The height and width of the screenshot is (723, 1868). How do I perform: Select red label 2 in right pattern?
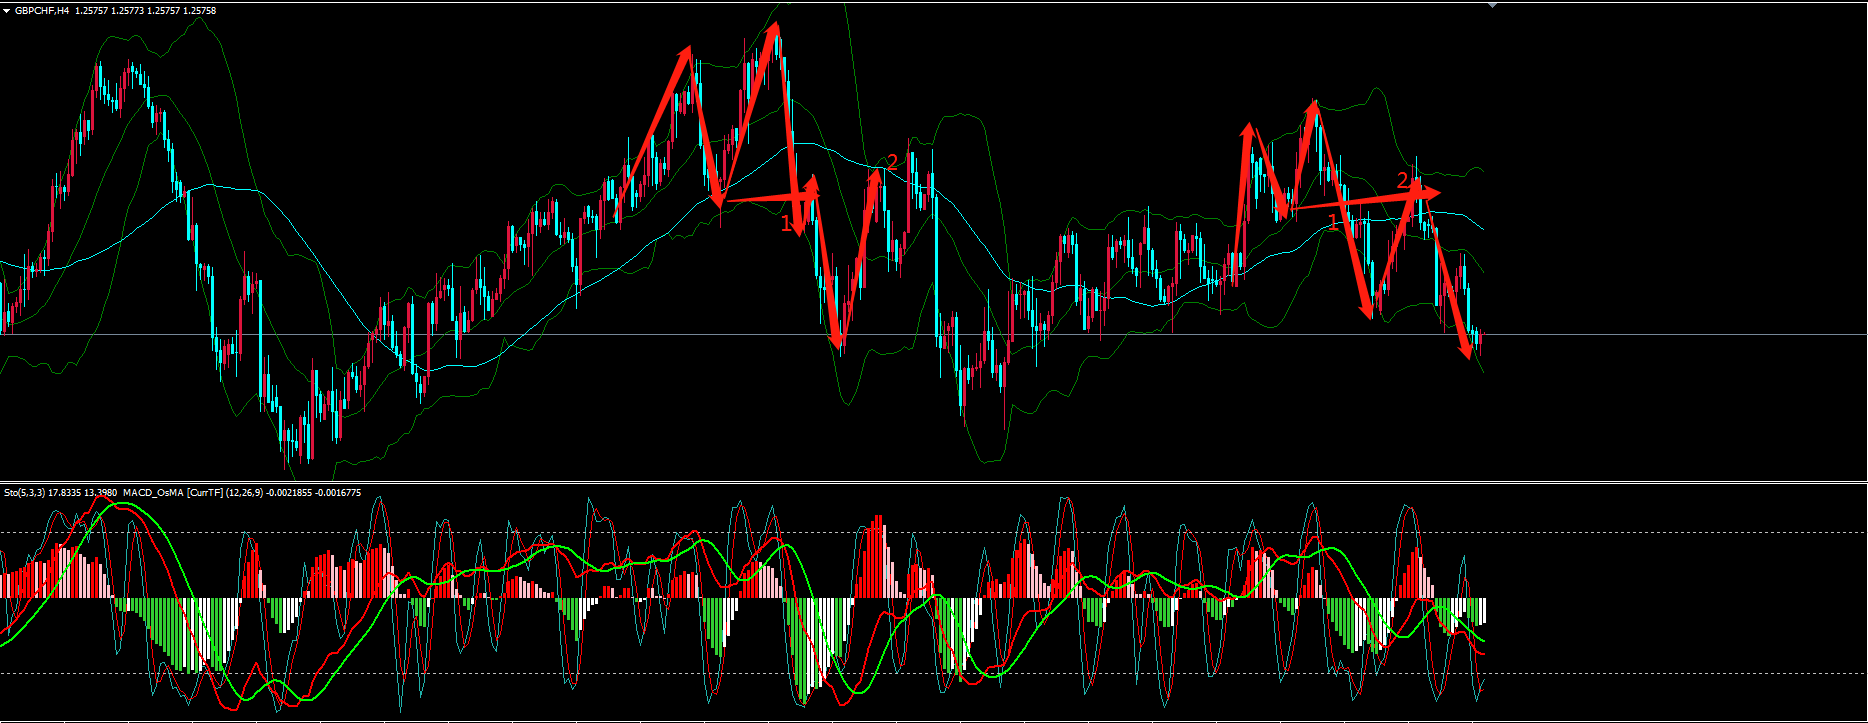point(1402,180)
